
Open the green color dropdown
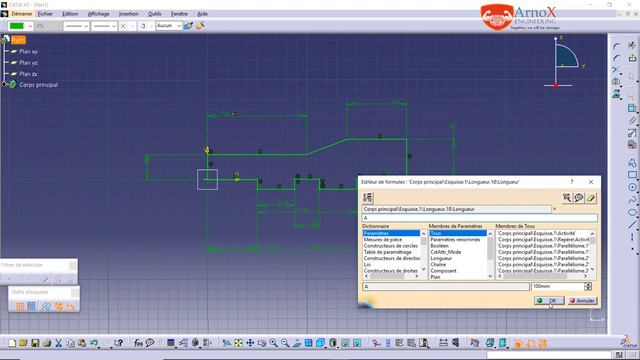tap(30, 26)
